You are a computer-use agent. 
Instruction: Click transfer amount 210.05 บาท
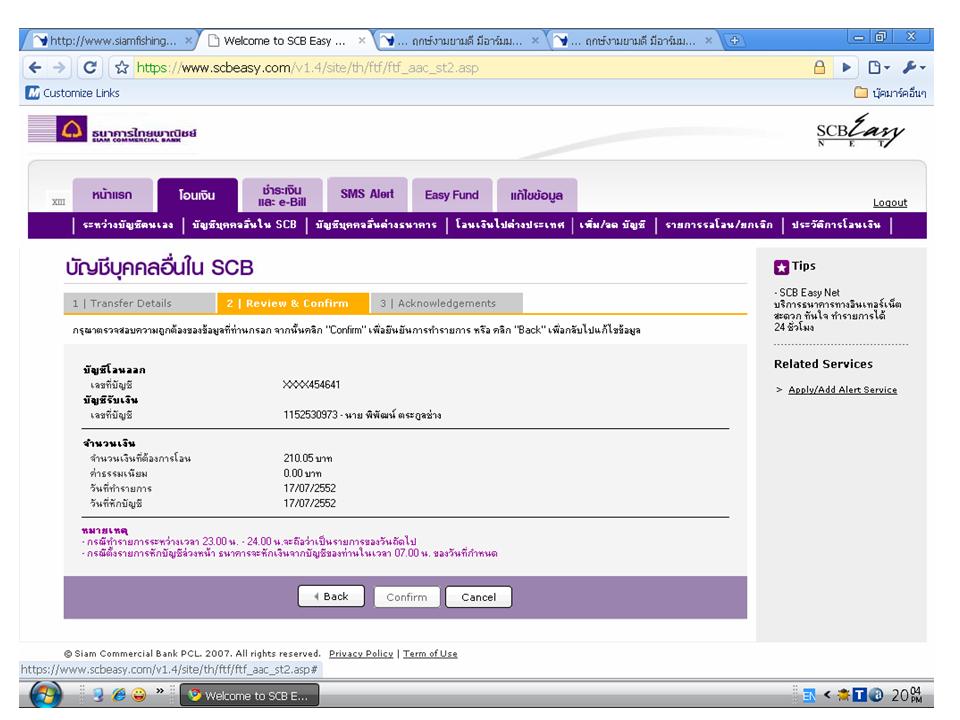307,458
